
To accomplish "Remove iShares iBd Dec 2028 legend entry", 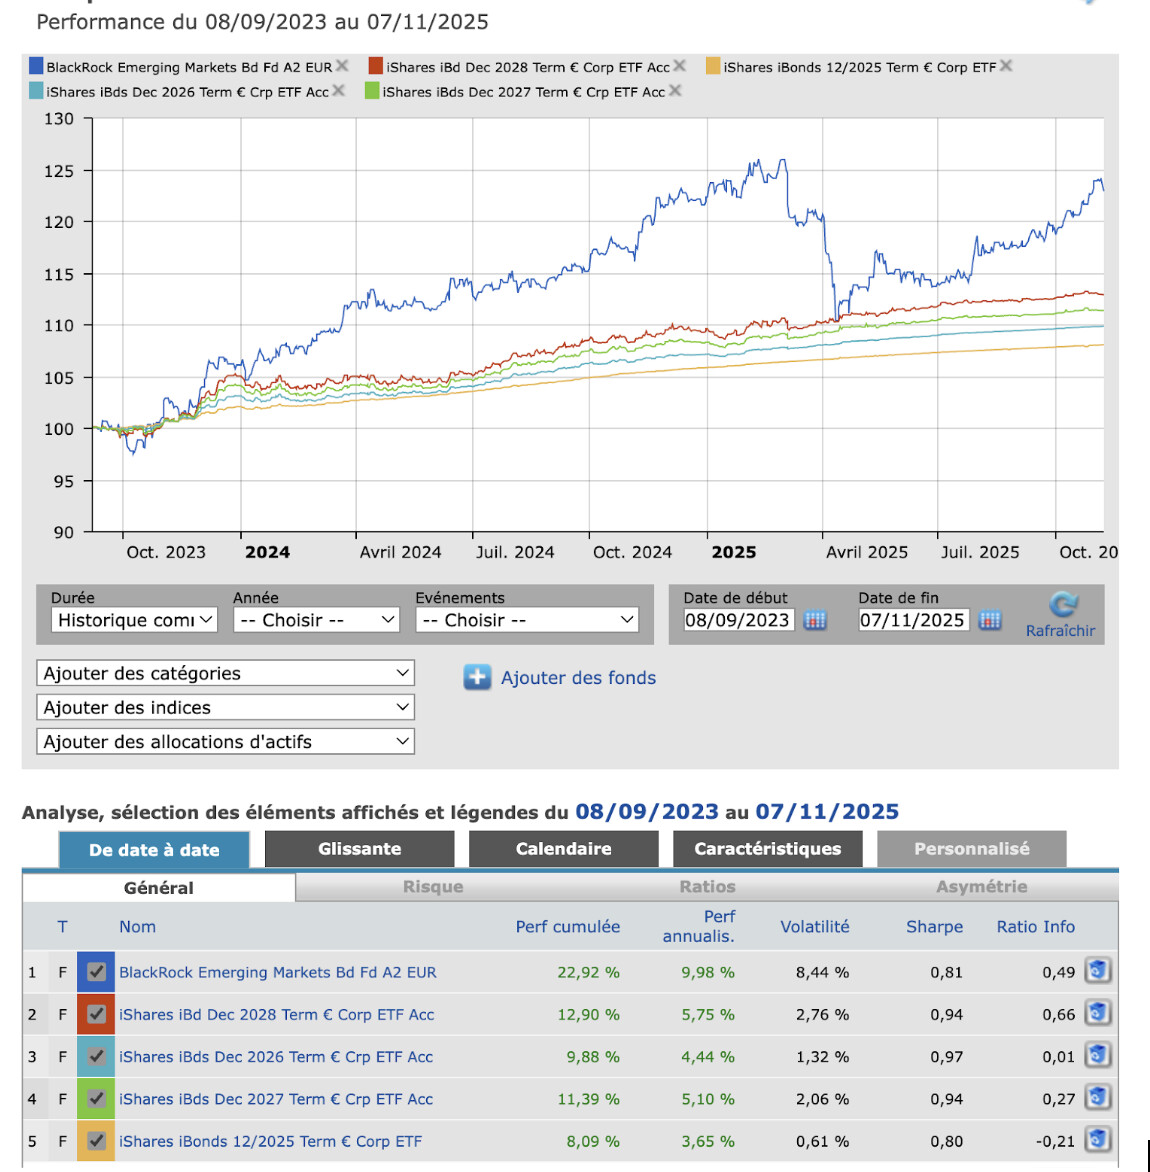I will [680, 66].
